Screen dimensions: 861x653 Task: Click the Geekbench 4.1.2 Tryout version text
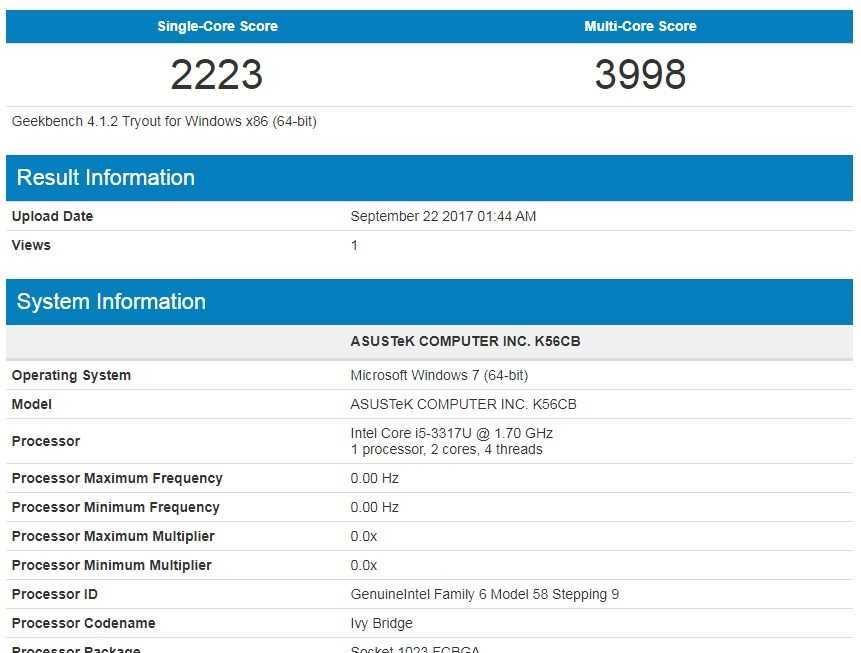click(x=164, y=121)
